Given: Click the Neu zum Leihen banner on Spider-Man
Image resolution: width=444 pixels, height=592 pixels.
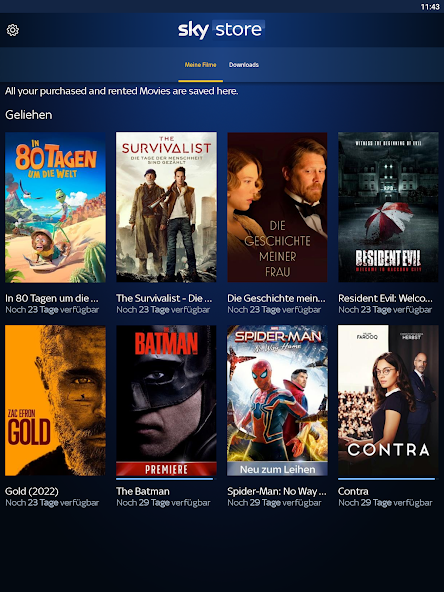Looking at the screenshot, I should (278, 469).
